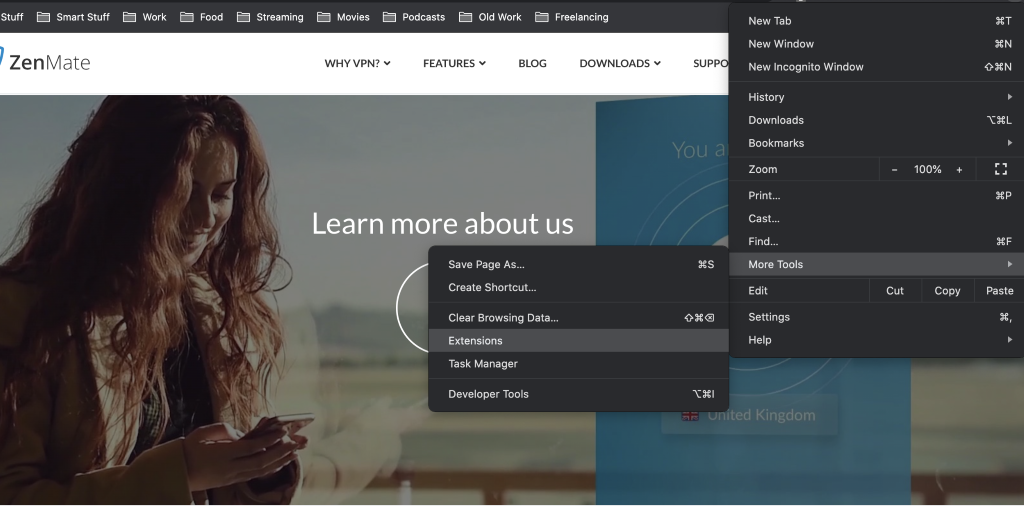The width and height of the screenshot is (1024, 506).
Task: Click the Learn more about us heading
Action: 442,223
